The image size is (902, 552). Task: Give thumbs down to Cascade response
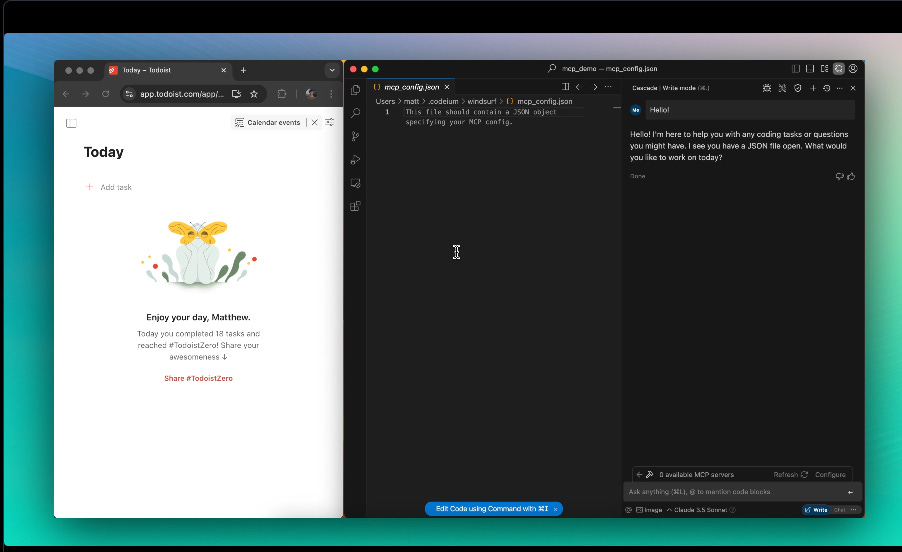pyautogui.click(x=839, y=177)
